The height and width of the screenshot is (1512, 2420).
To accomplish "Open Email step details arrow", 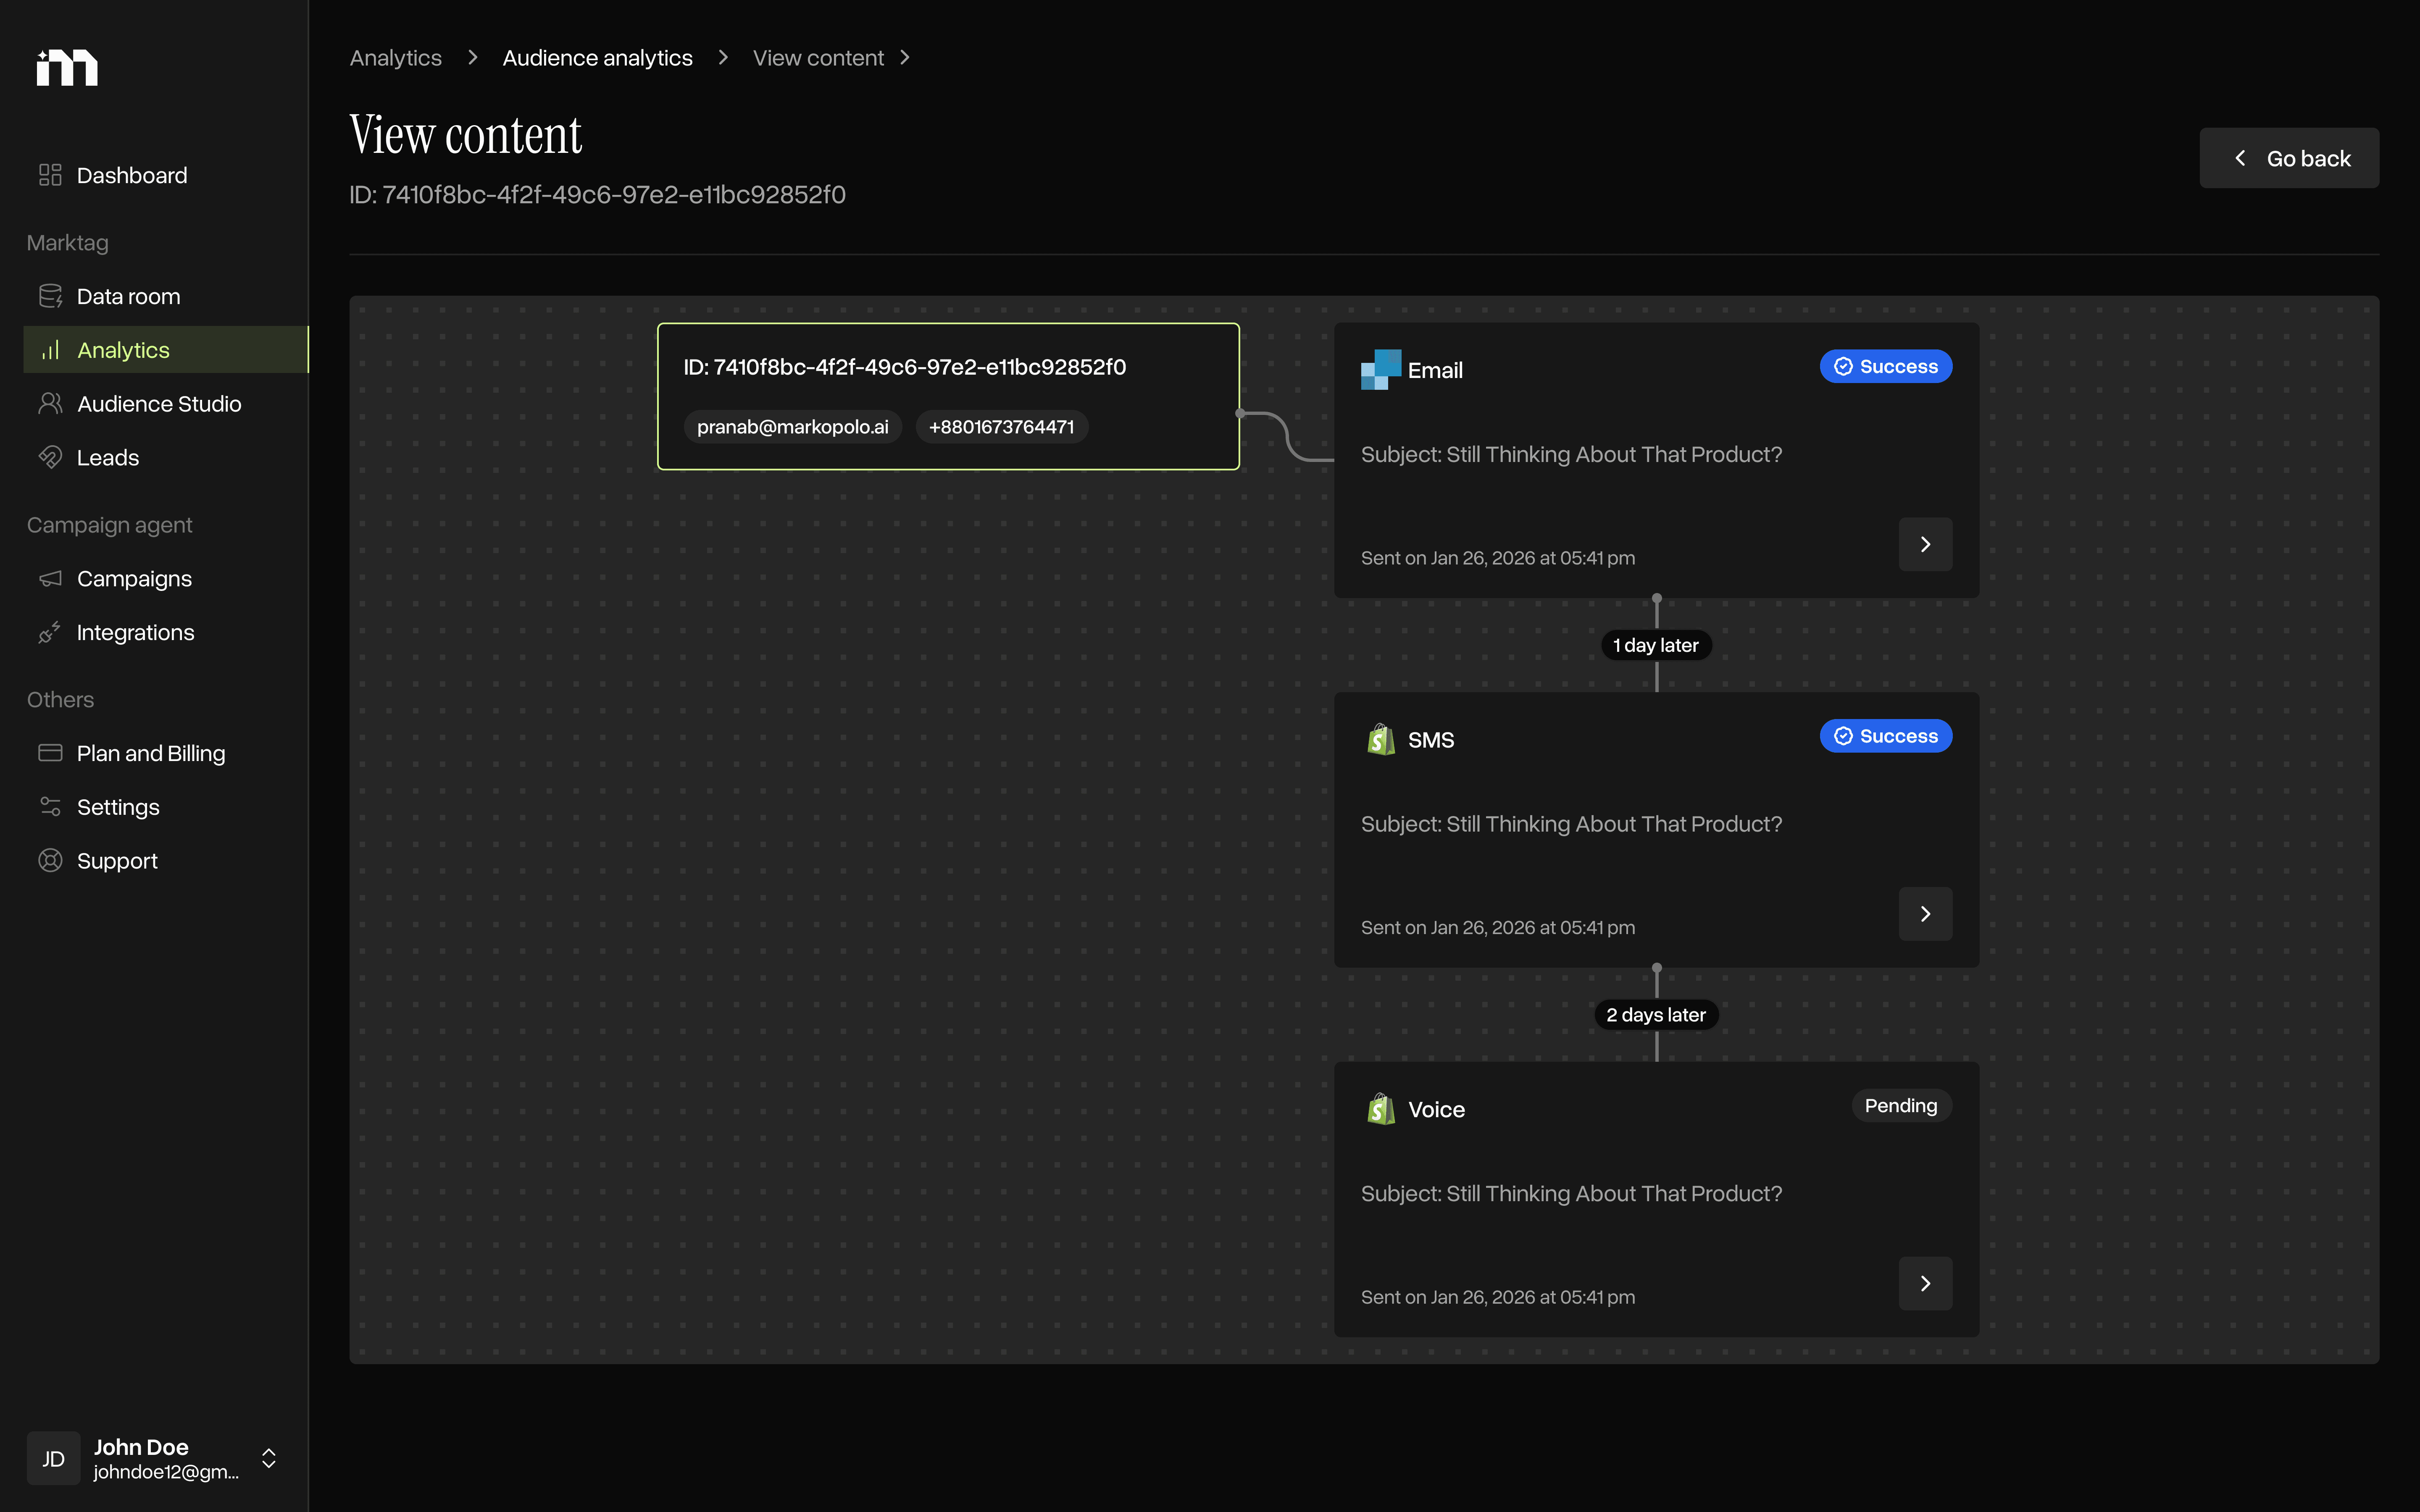I will click(x=1925, y=544).
